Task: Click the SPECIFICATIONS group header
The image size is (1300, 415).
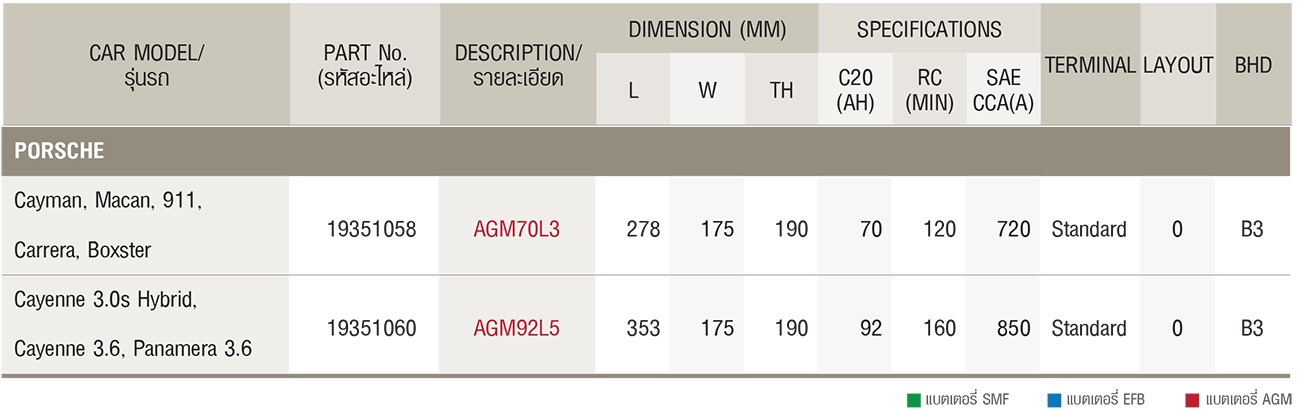Action: 929,30
